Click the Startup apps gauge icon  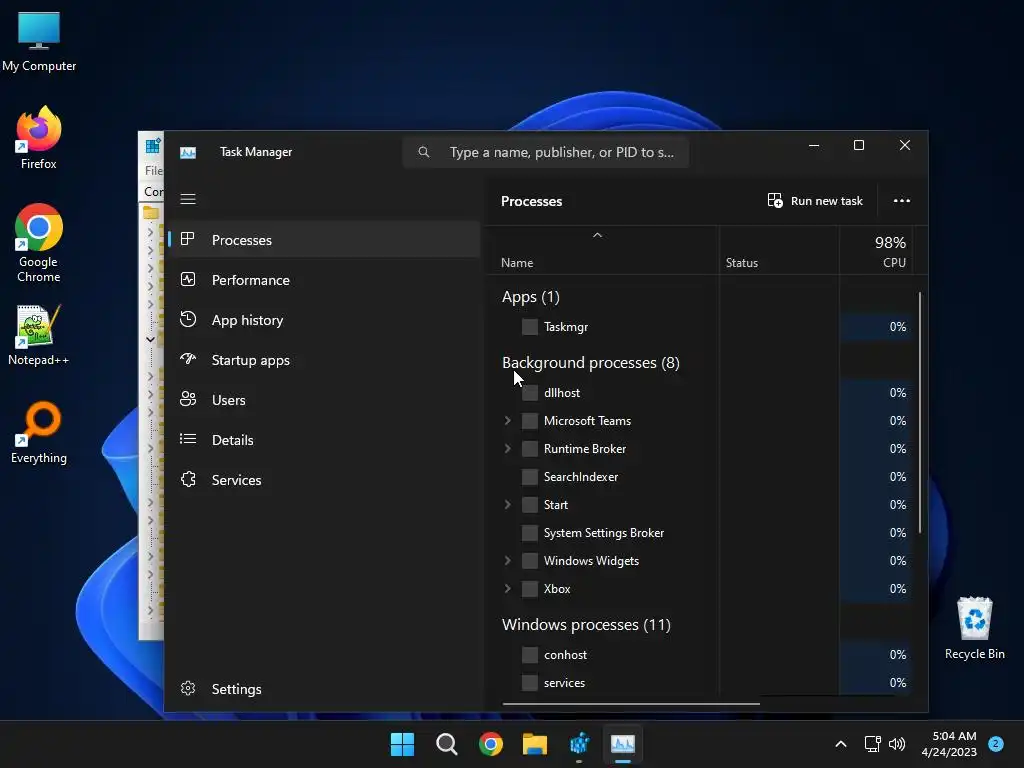pyautogui.click(x=187, y=359)
